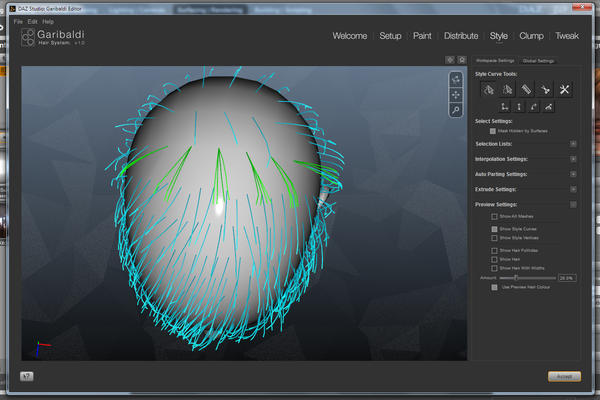Click the vertical scale curve tool icon

pyautogui.click(x=519, y=107)
